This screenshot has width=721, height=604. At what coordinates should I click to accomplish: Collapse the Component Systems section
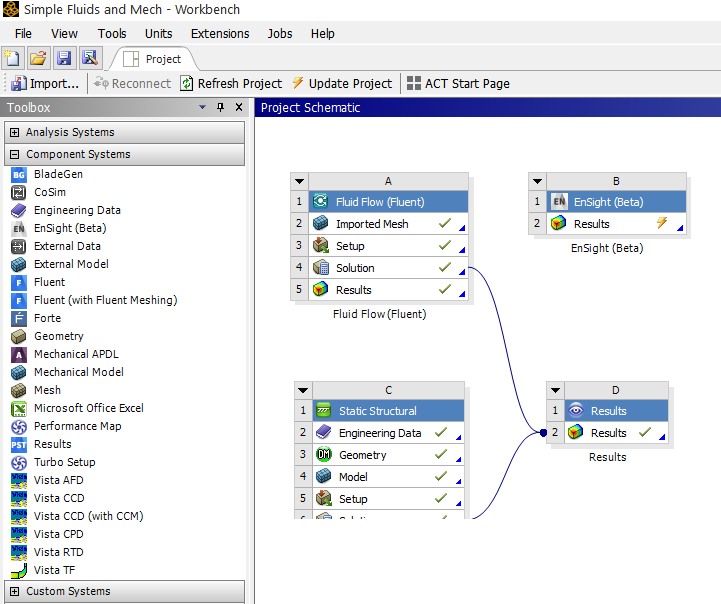pos(15,154)
